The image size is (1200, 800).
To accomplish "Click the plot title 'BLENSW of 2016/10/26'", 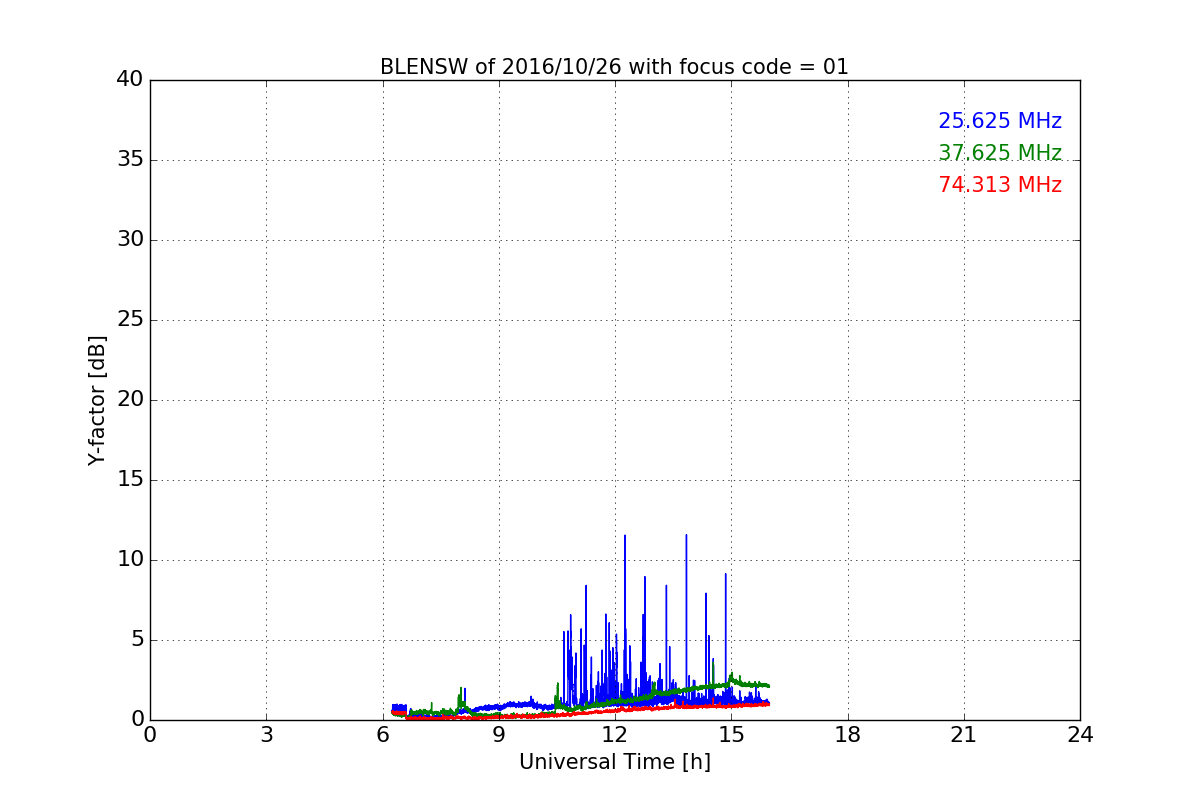I will [x=614, y=67].
